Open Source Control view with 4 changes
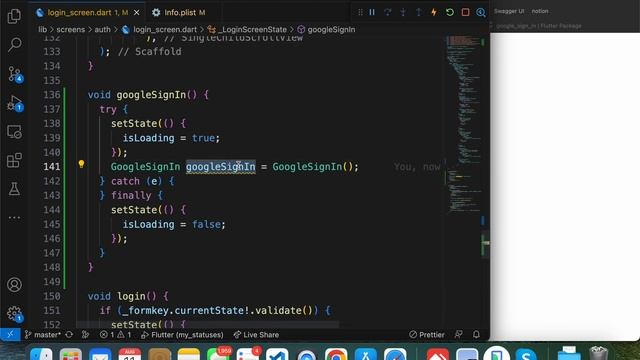Image resolution: width=640 pixels, height=360 pixels. pos(15,74)
